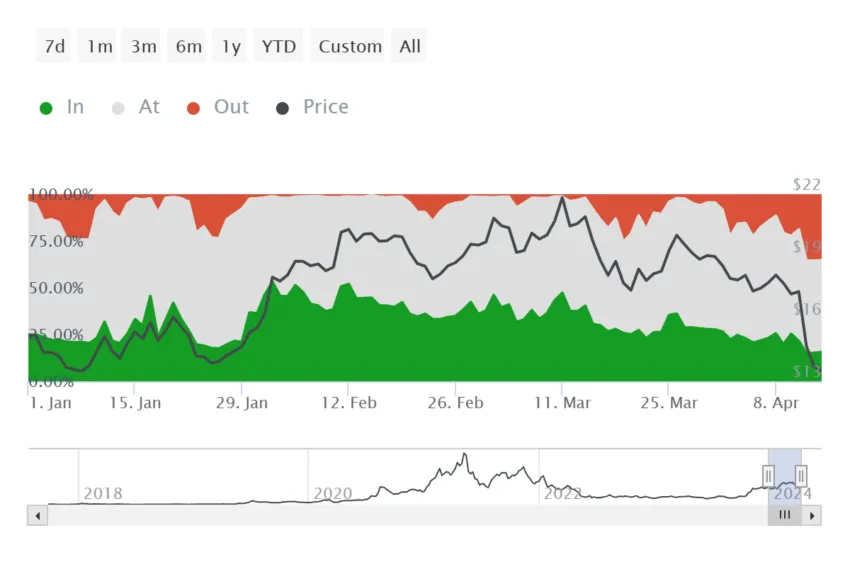Screen dimensions: 850x567
Task: Toggle the red Out series legend
Action: 217,107
